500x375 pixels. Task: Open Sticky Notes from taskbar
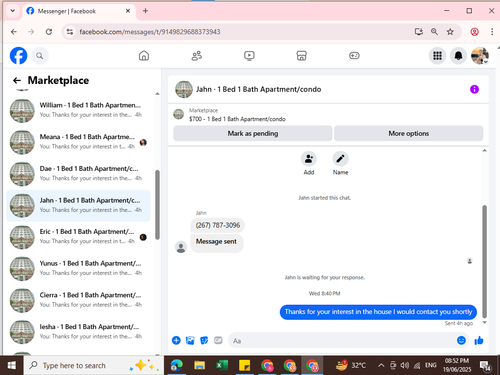point(244,365)
